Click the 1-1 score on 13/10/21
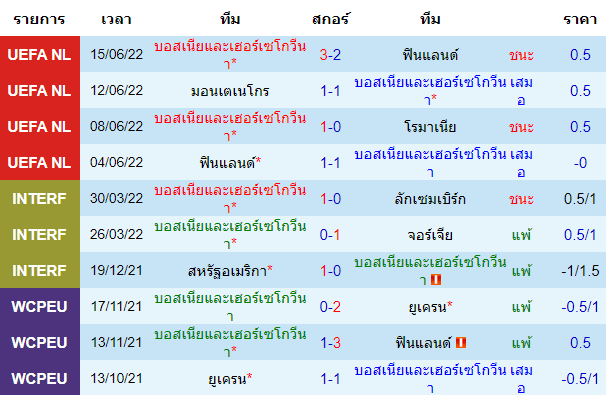The width and height of the screenshot is (606, 395). 330,378
